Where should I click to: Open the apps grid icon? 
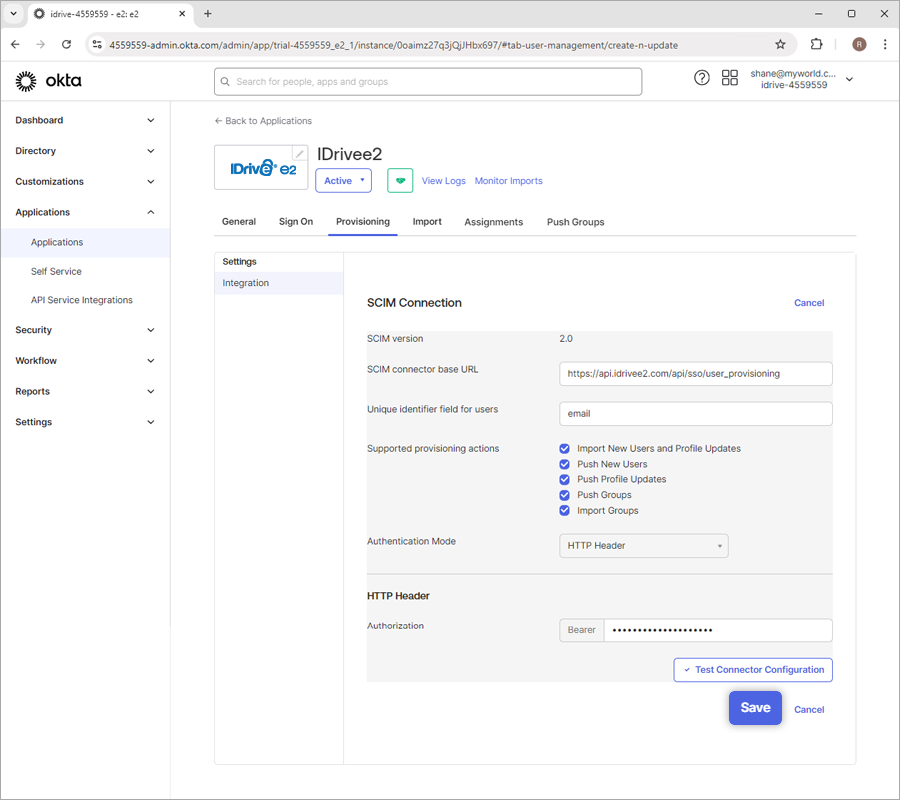click(x=730, y=77)
